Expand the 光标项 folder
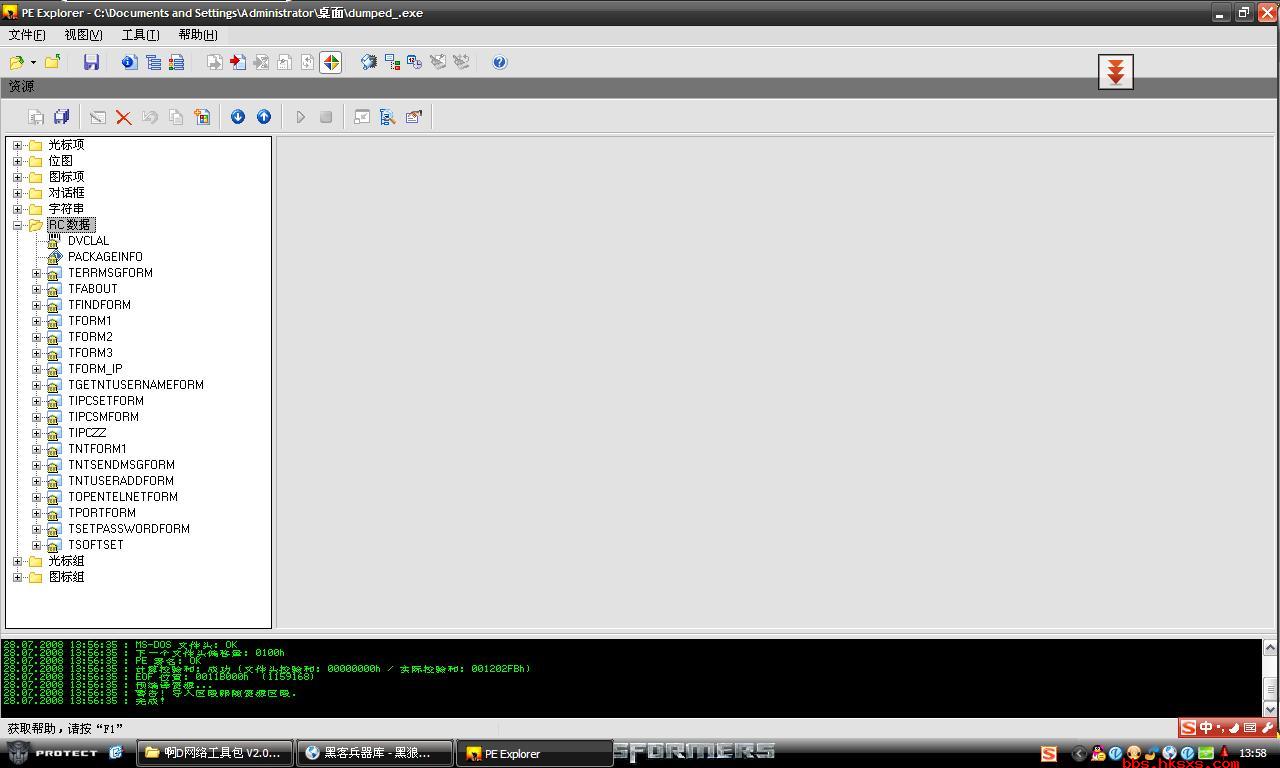This screenshot has width=1280, height=768. coord(17,145)
